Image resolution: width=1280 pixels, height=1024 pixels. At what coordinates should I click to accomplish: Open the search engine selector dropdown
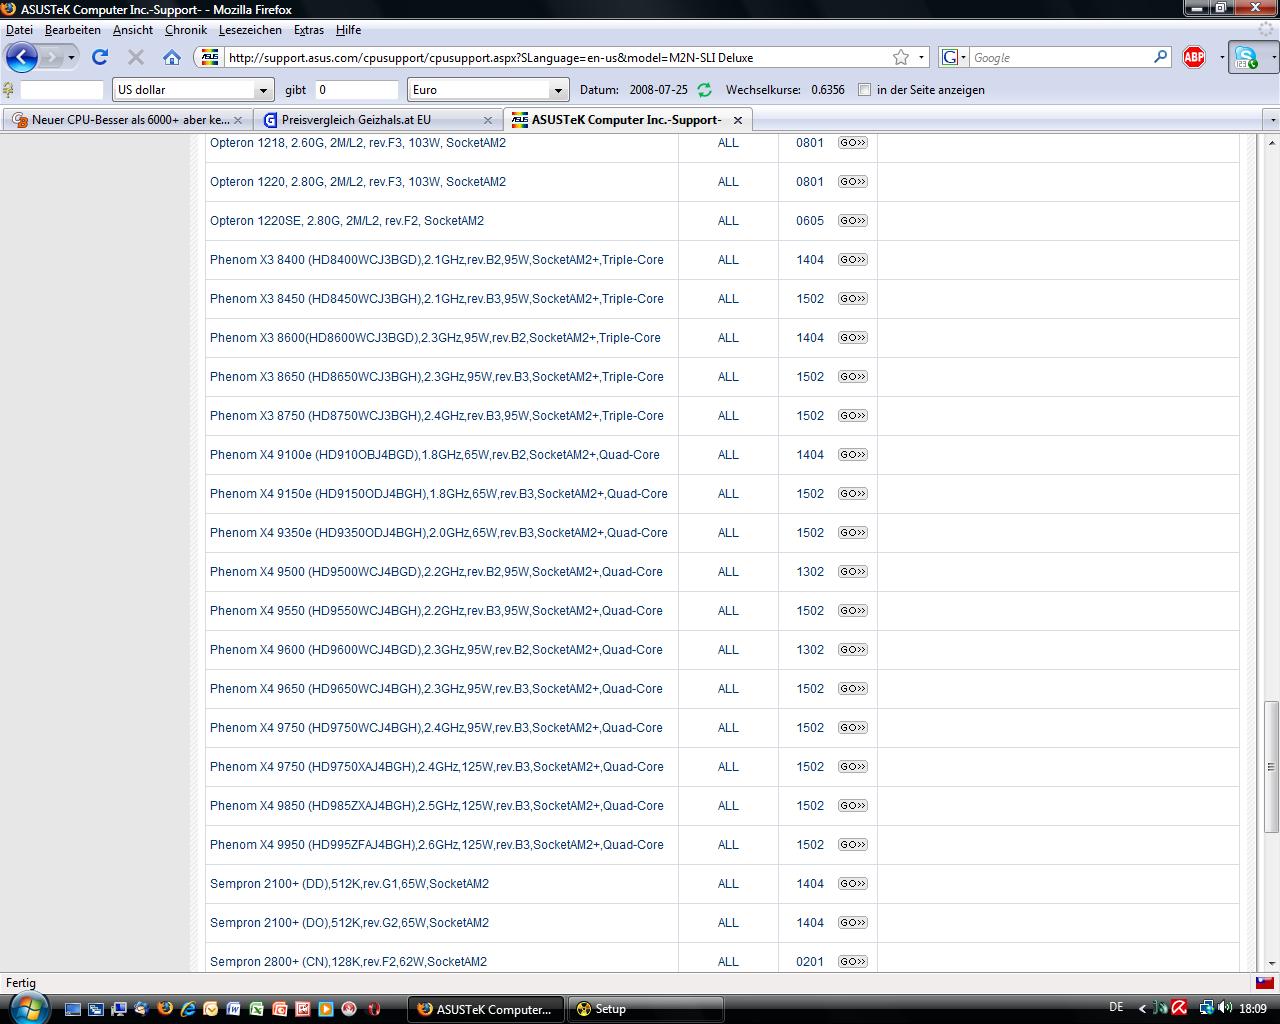pos(954,58)
